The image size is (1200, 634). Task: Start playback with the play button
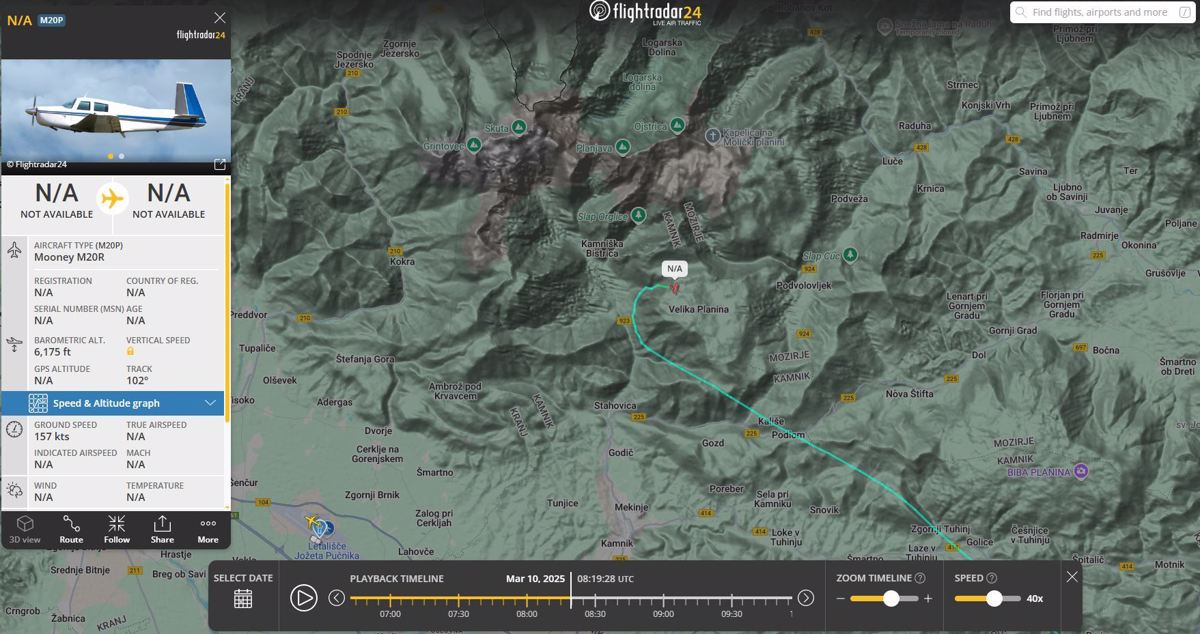coord(304,598)
